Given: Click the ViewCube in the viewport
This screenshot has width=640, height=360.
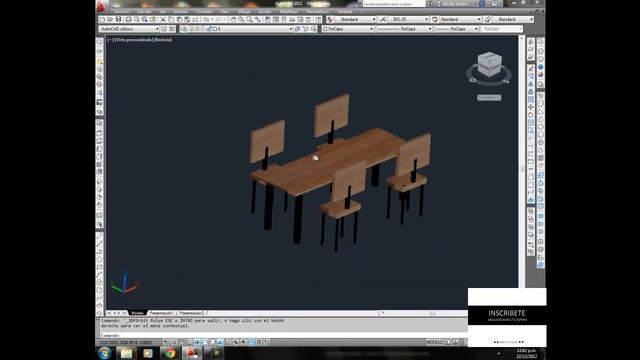Looking at the screenshot, I should coord(489,64).
